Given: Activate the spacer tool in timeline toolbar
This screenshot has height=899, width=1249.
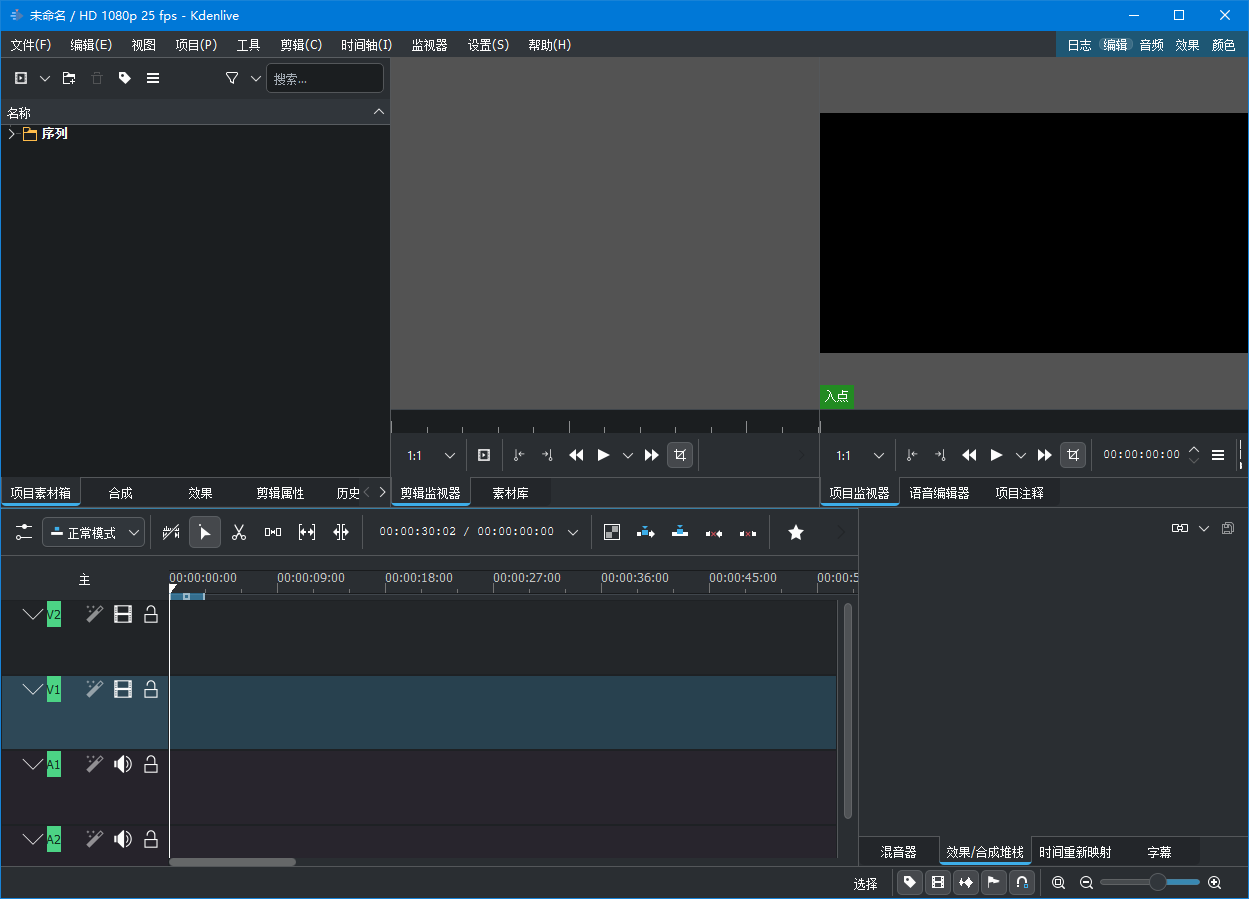Looking at the screenshot, I should 273,533.
